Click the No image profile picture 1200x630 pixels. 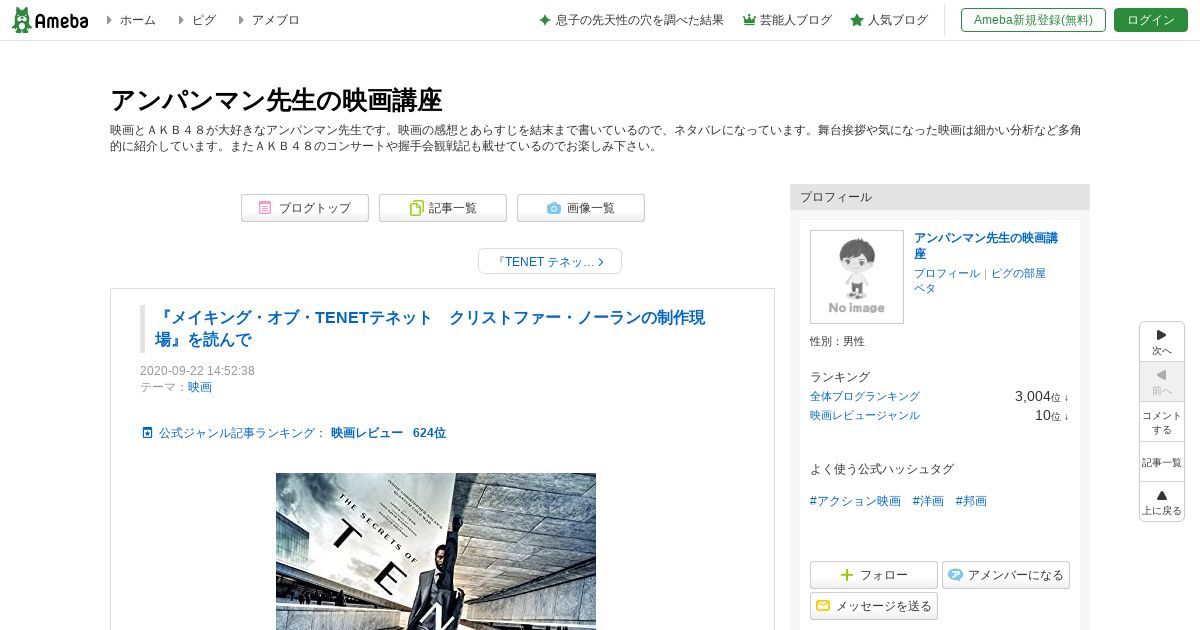click(857, 277)
